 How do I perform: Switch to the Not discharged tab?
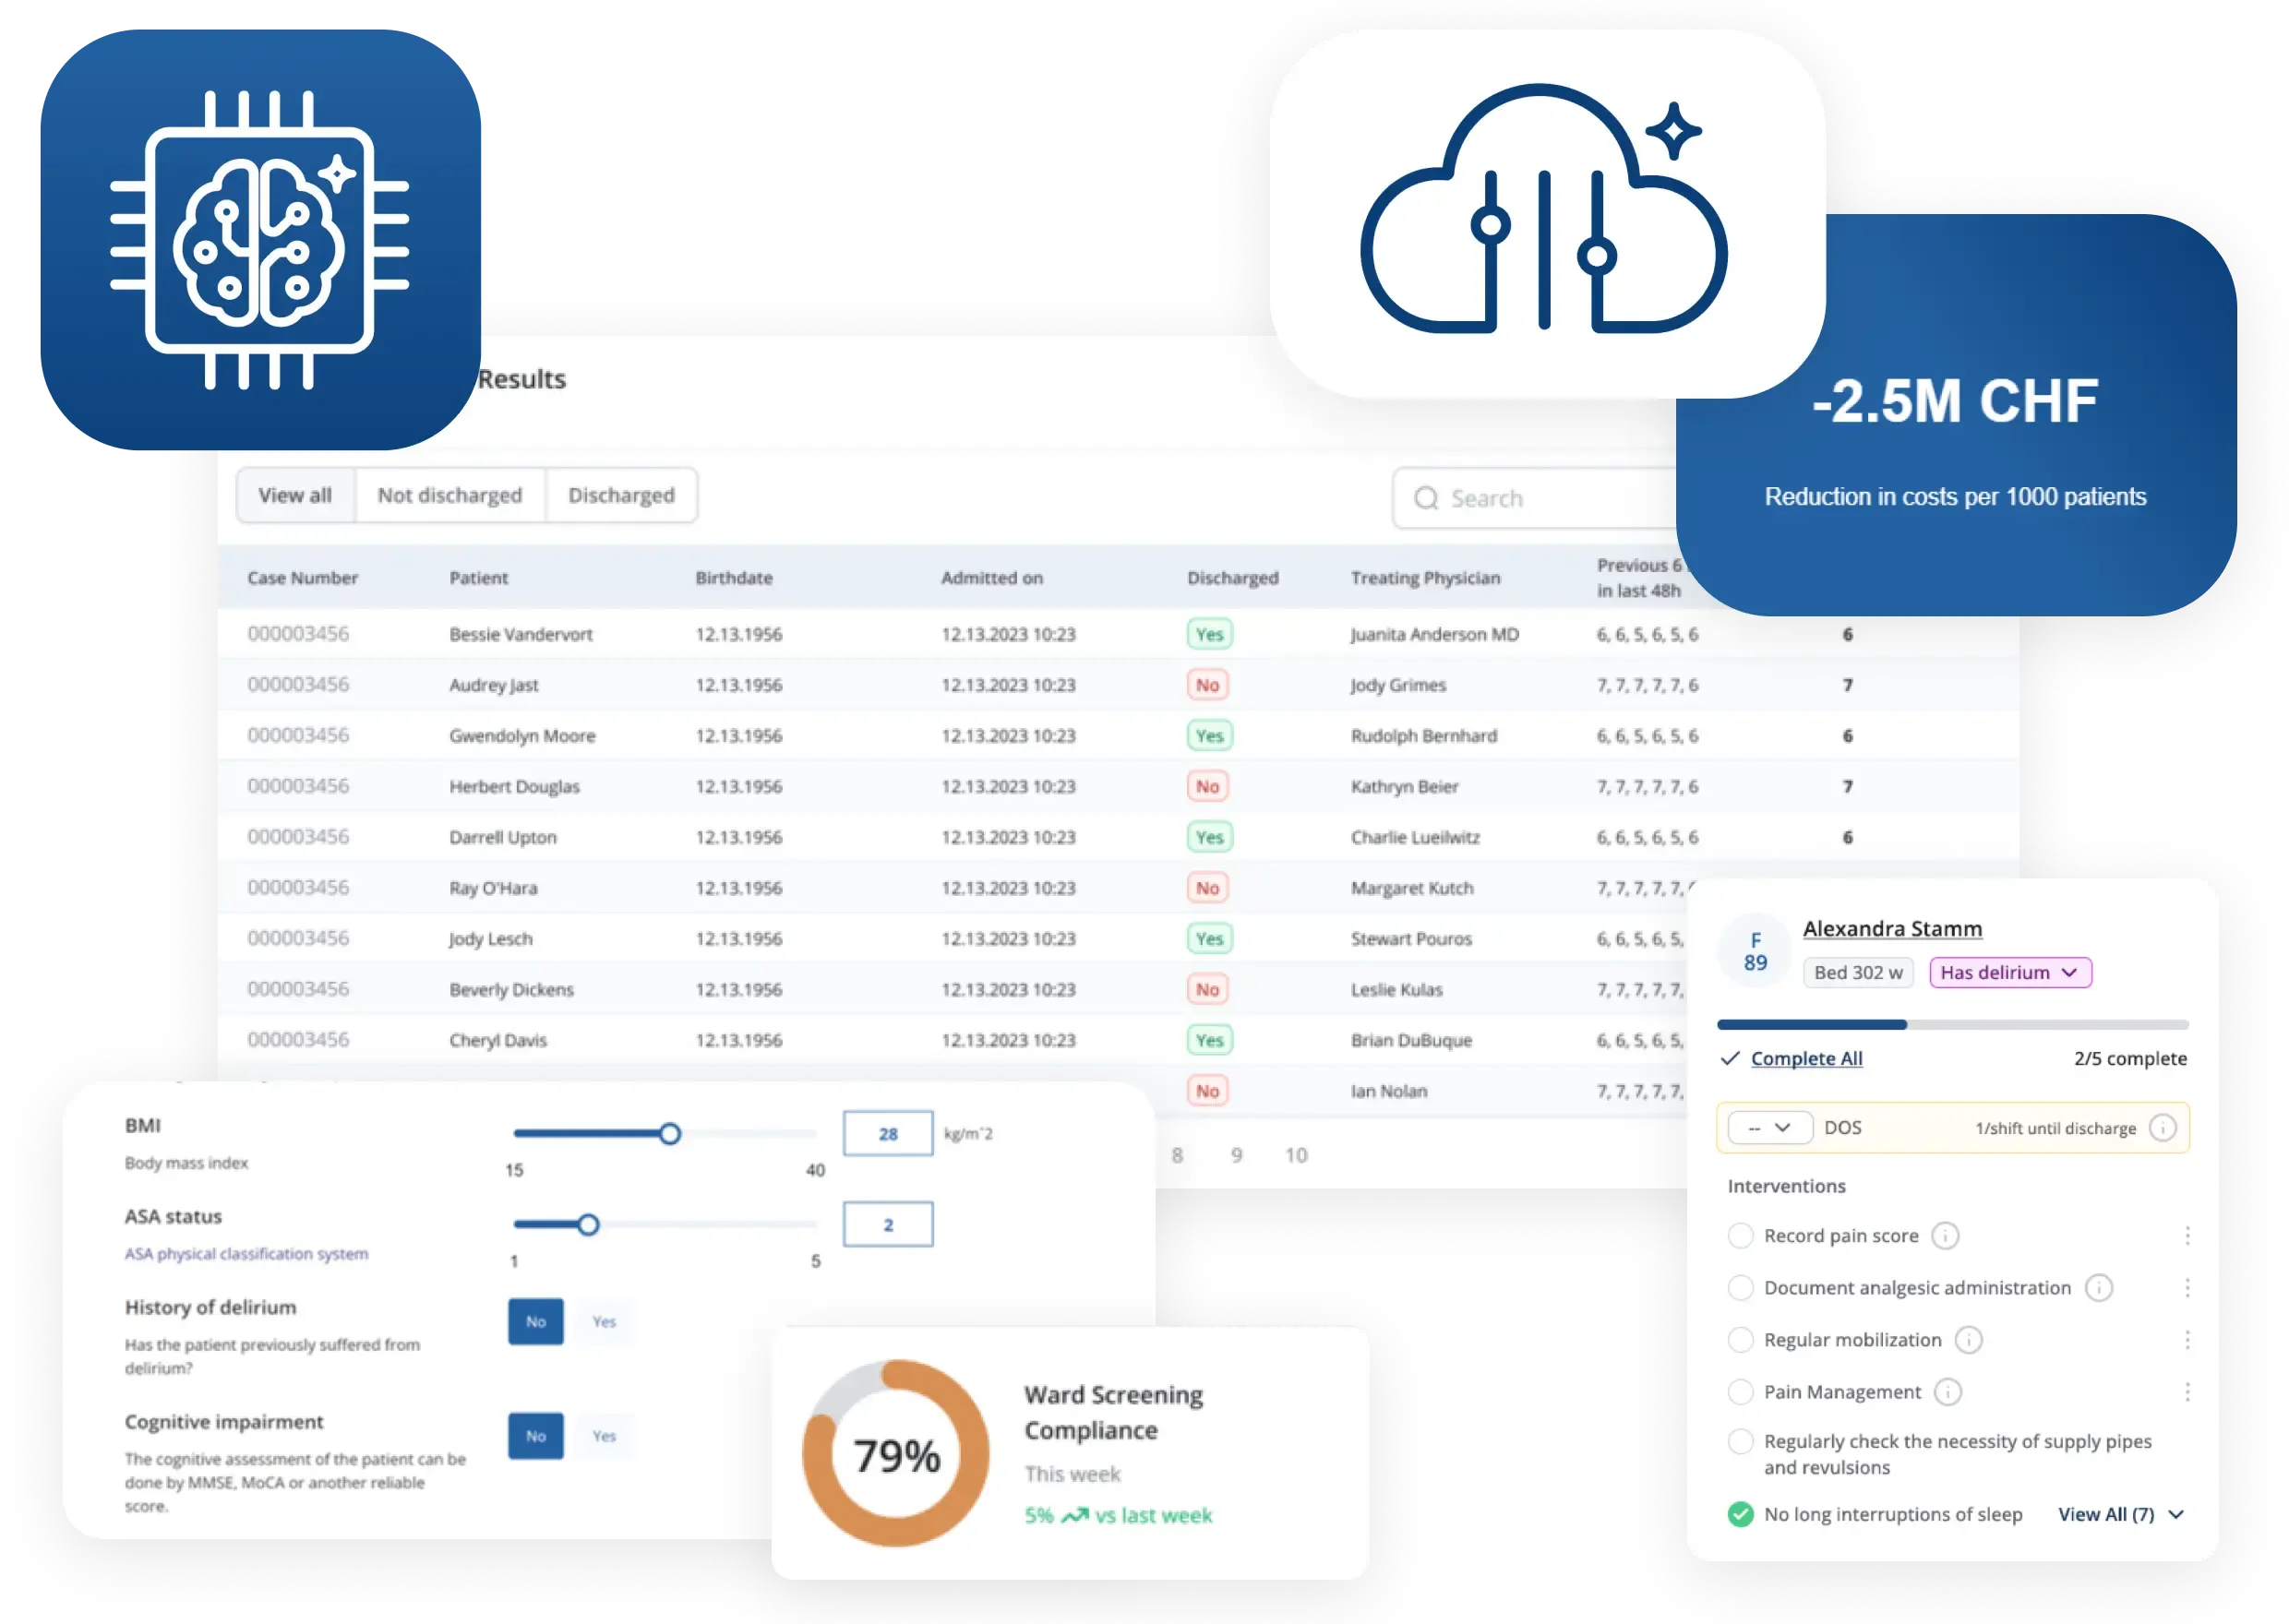[x=449, y=495]
